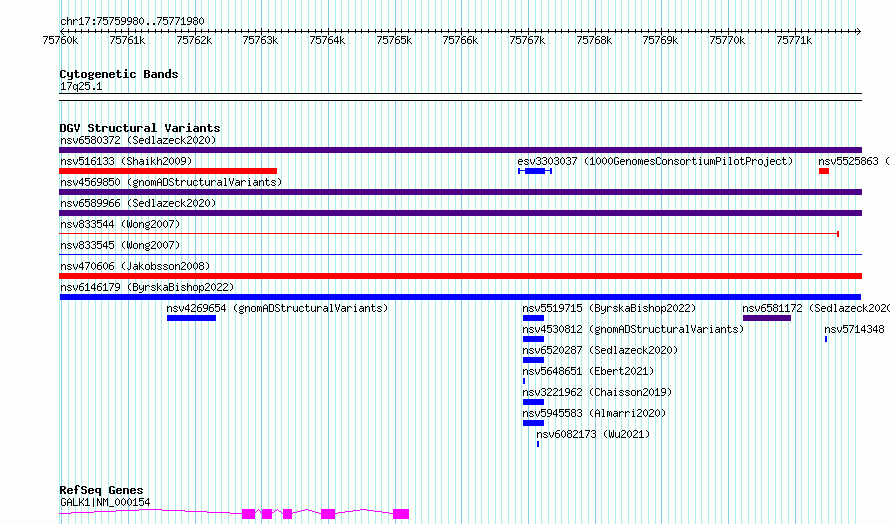This screenshot has width=890, height=524.
Task: Select the purple bar under nsv6589966
Action: tap(460, 213)
